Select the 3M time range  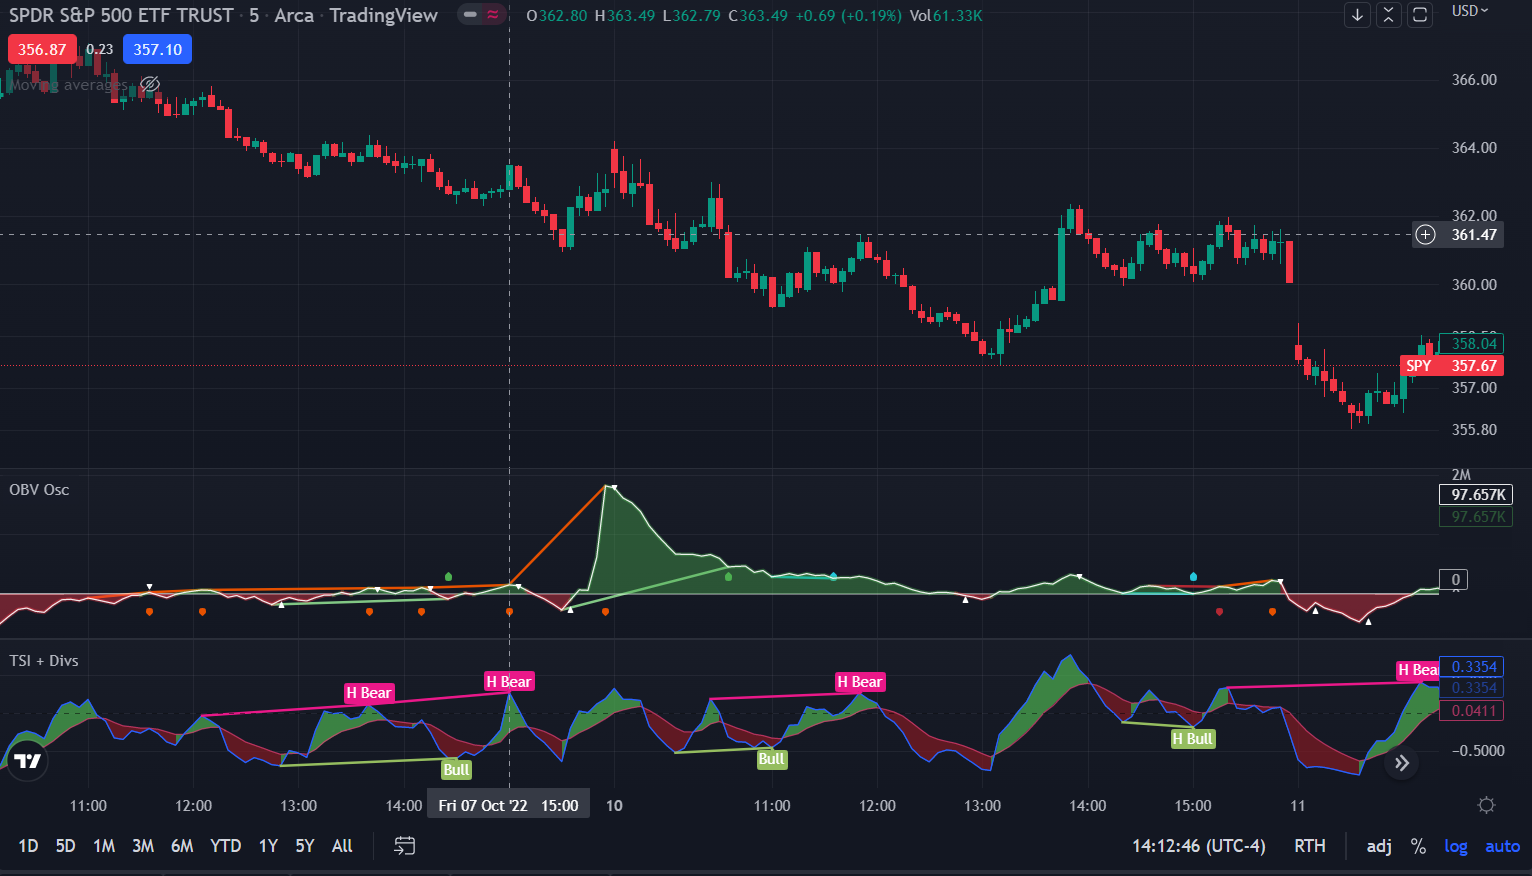tap(143, 846)
